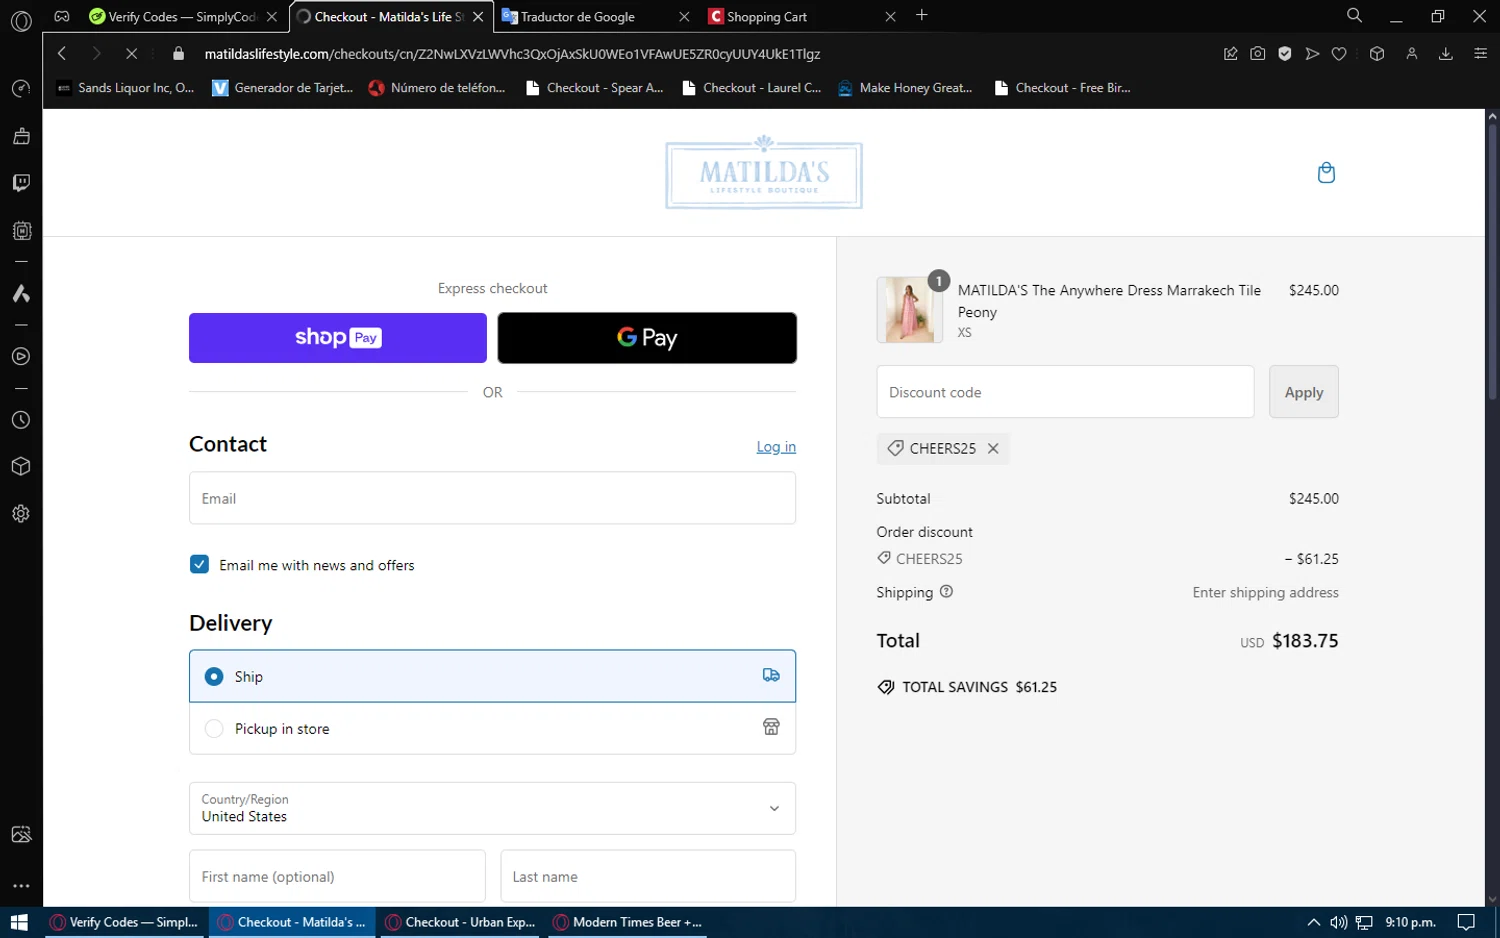
Task: Open the shopping bag cart icon
Action: click(x=1326, y=173)
